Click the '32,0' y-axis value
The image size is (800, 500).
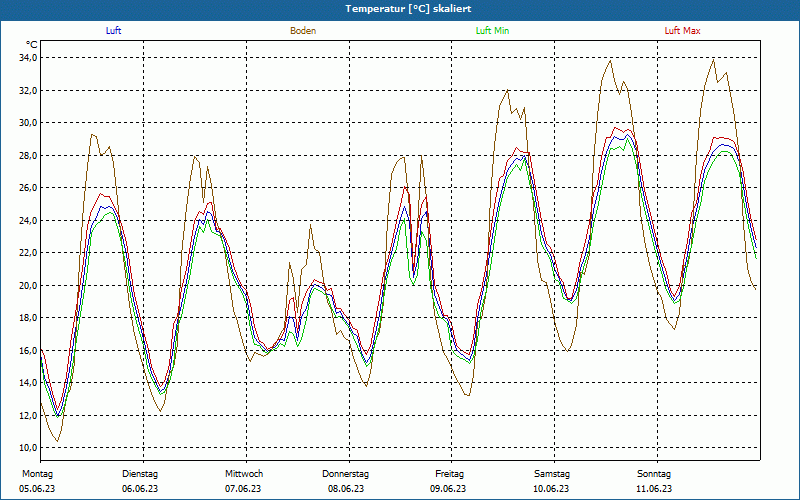click(x=28, y=90)
